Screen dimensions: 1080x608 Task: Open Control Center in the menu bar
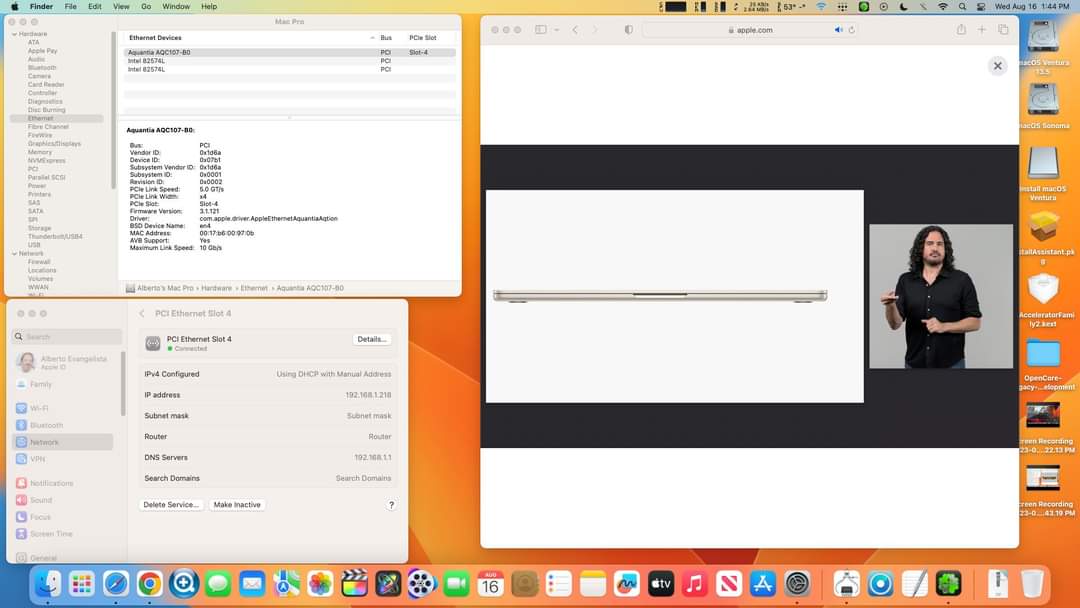point(981,7)
